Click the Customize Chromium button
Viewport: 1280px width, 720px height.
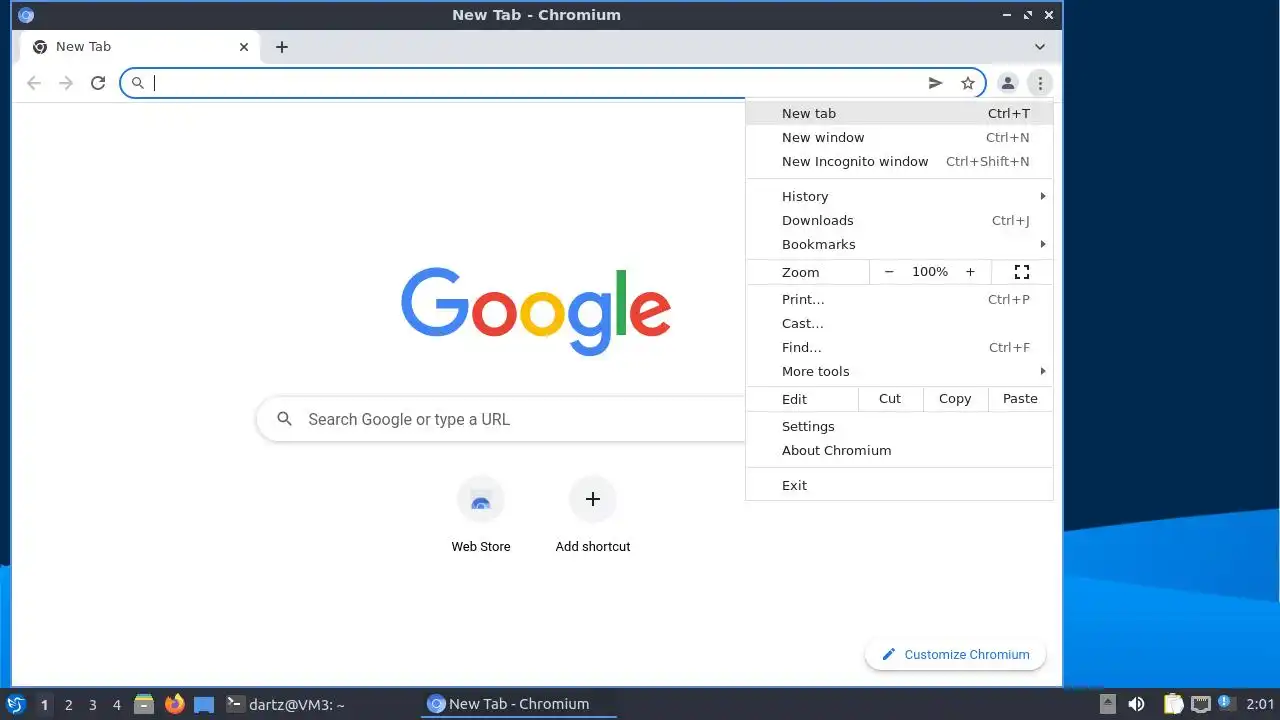(x=955, y=654)
